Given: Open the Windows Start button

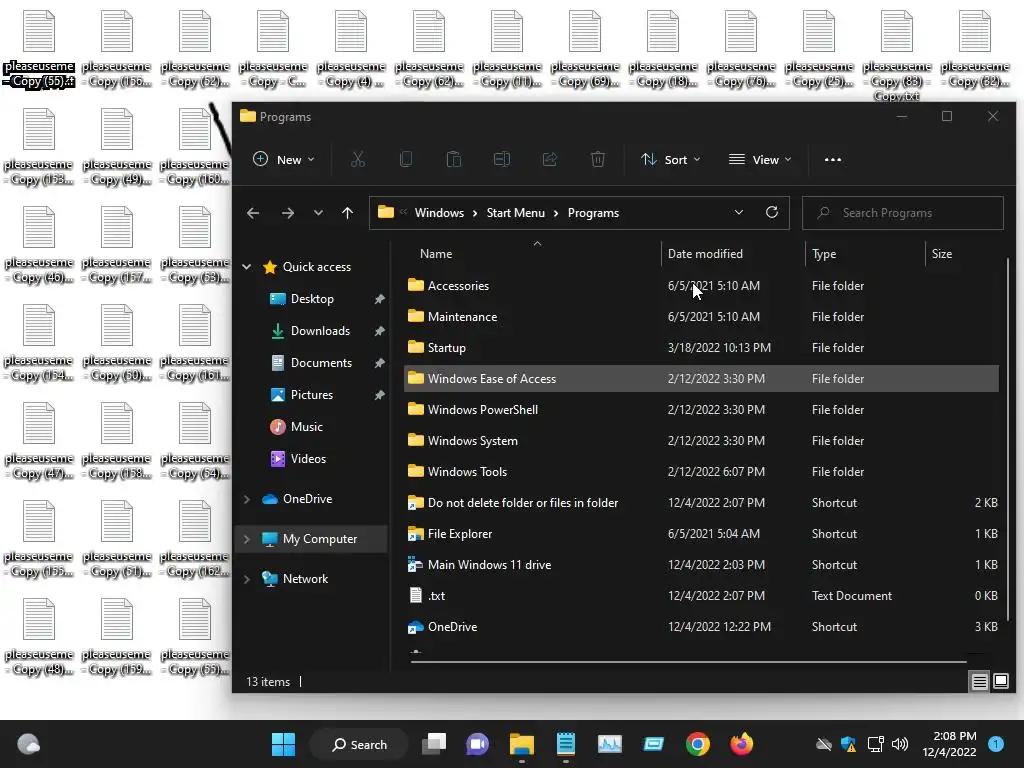Looking at the screenshot, I should pos(283,744).
